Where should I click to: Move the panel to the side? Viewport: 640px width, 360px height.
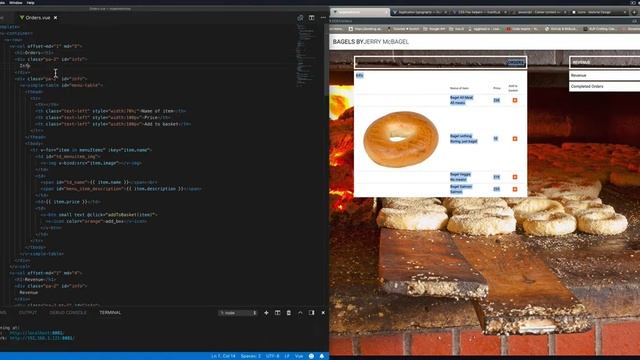[x=311, y=313]
